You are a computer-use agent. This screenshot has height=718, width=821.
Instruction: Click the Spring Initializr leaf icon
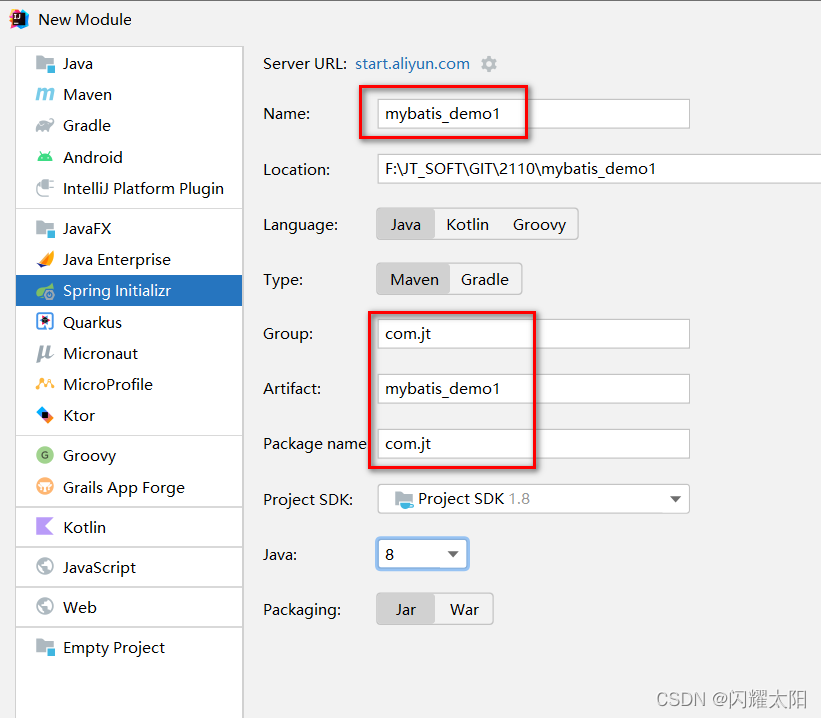point(45,291)
